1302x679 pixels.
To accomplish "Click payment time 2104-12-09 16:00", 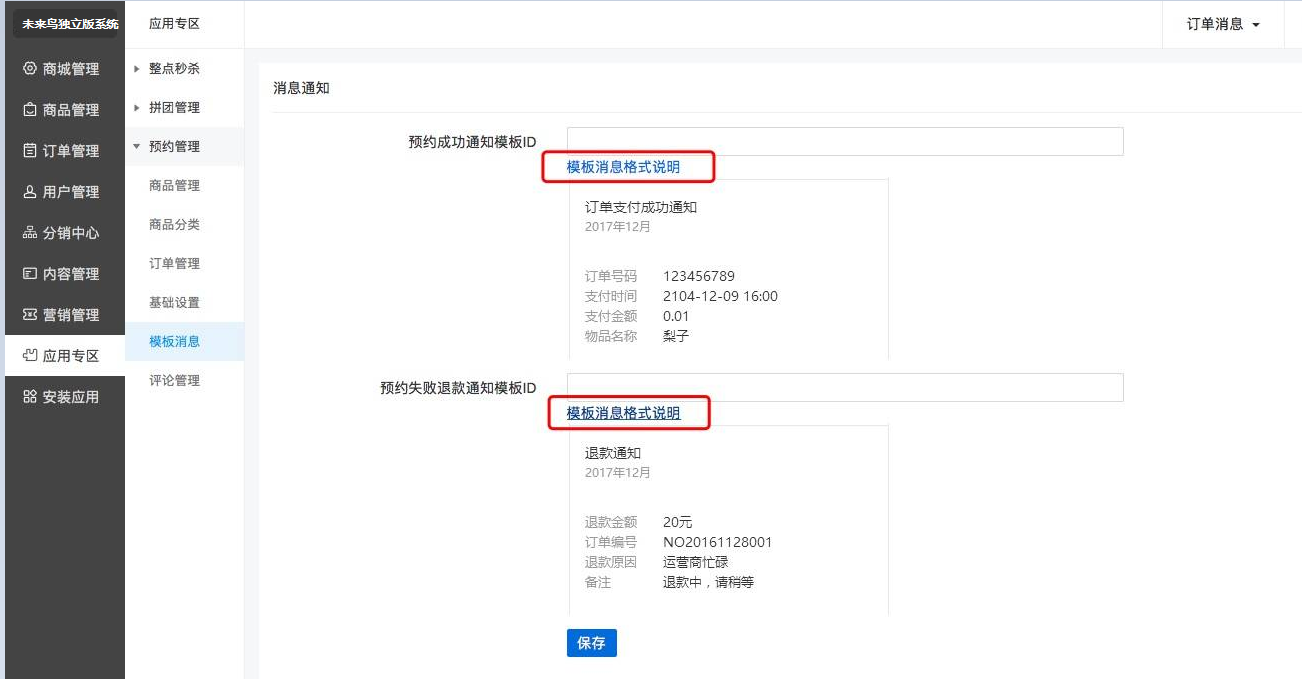I will [720, 297].
